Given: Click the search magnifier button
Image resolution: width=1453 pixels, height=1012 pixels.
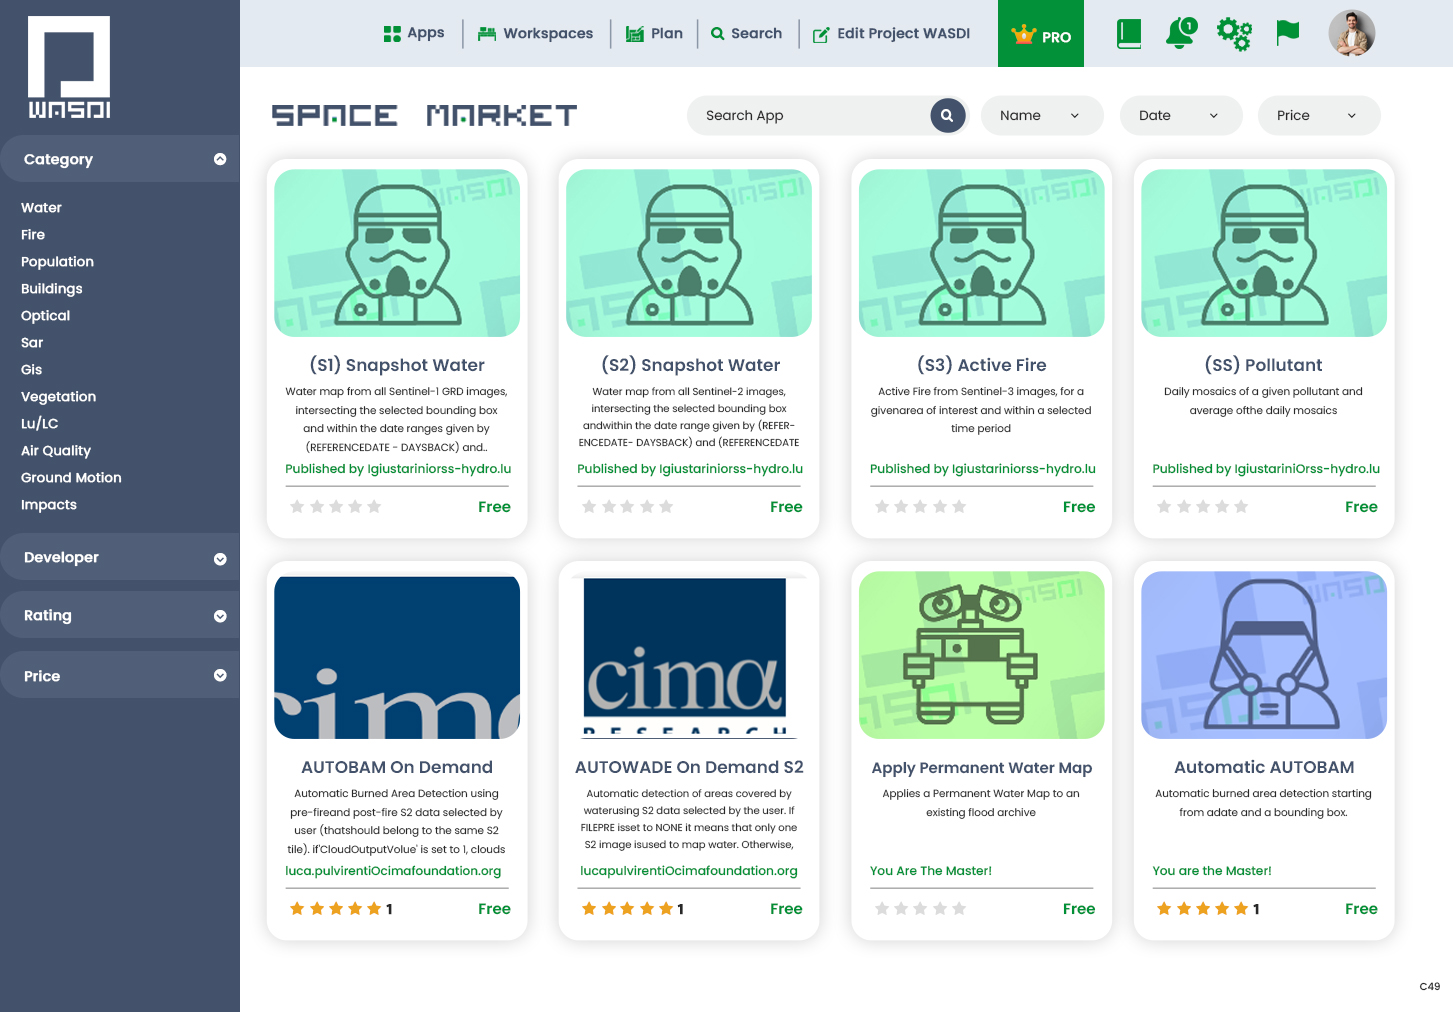Looking at the screenshot, I should pos(947,115).
